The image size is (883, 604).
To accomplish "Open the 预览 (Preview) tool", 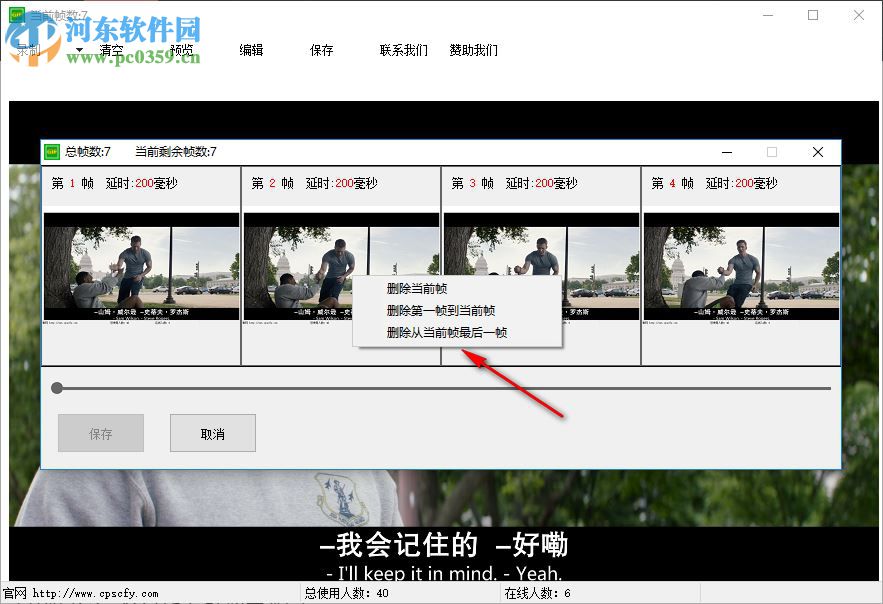I will (x=181, y=50).
